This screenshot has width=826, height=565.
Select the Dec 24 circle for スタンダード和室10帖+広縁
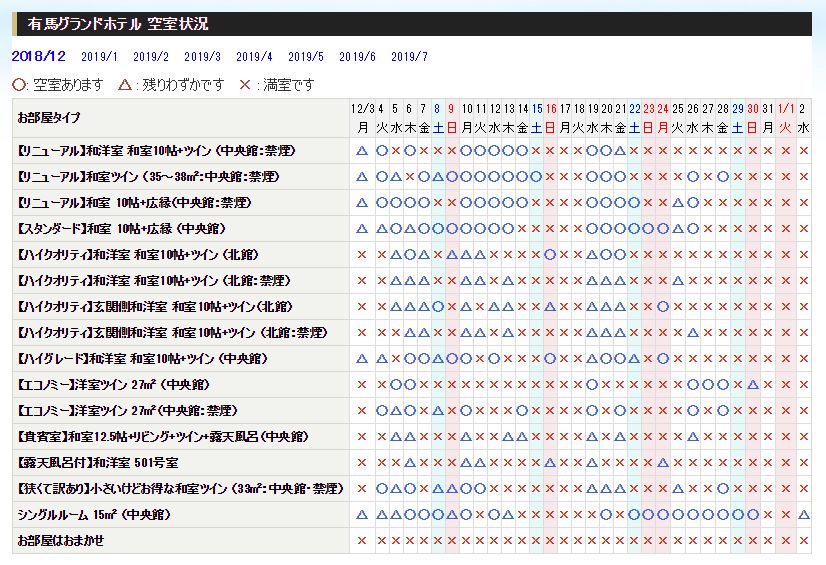click(x=663, y=229)
